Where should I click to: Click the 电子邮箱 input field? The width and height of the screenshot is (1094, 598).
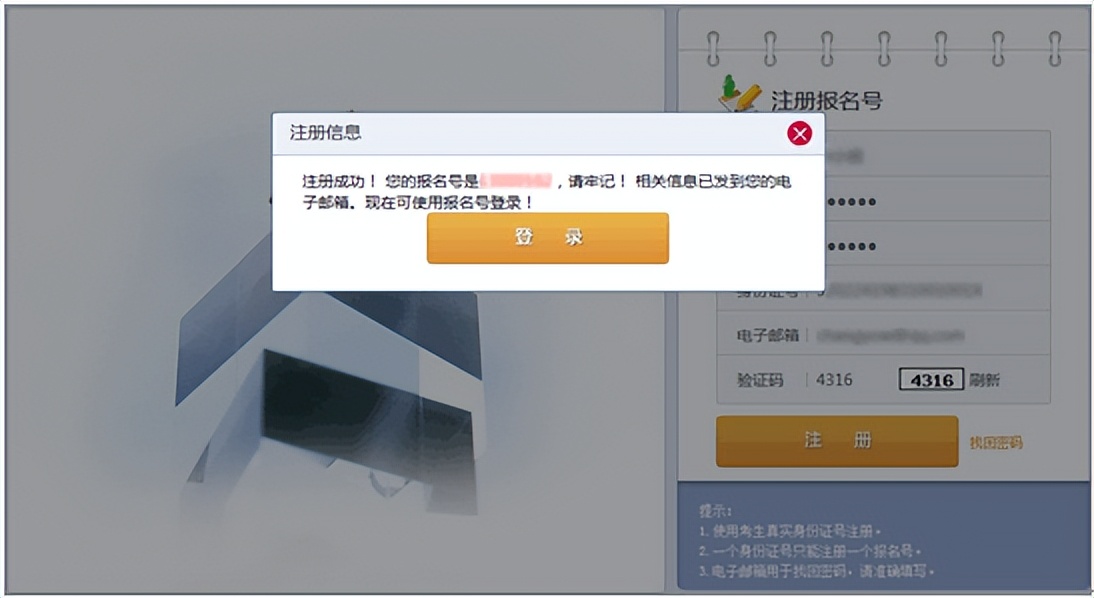click(883, 336)
